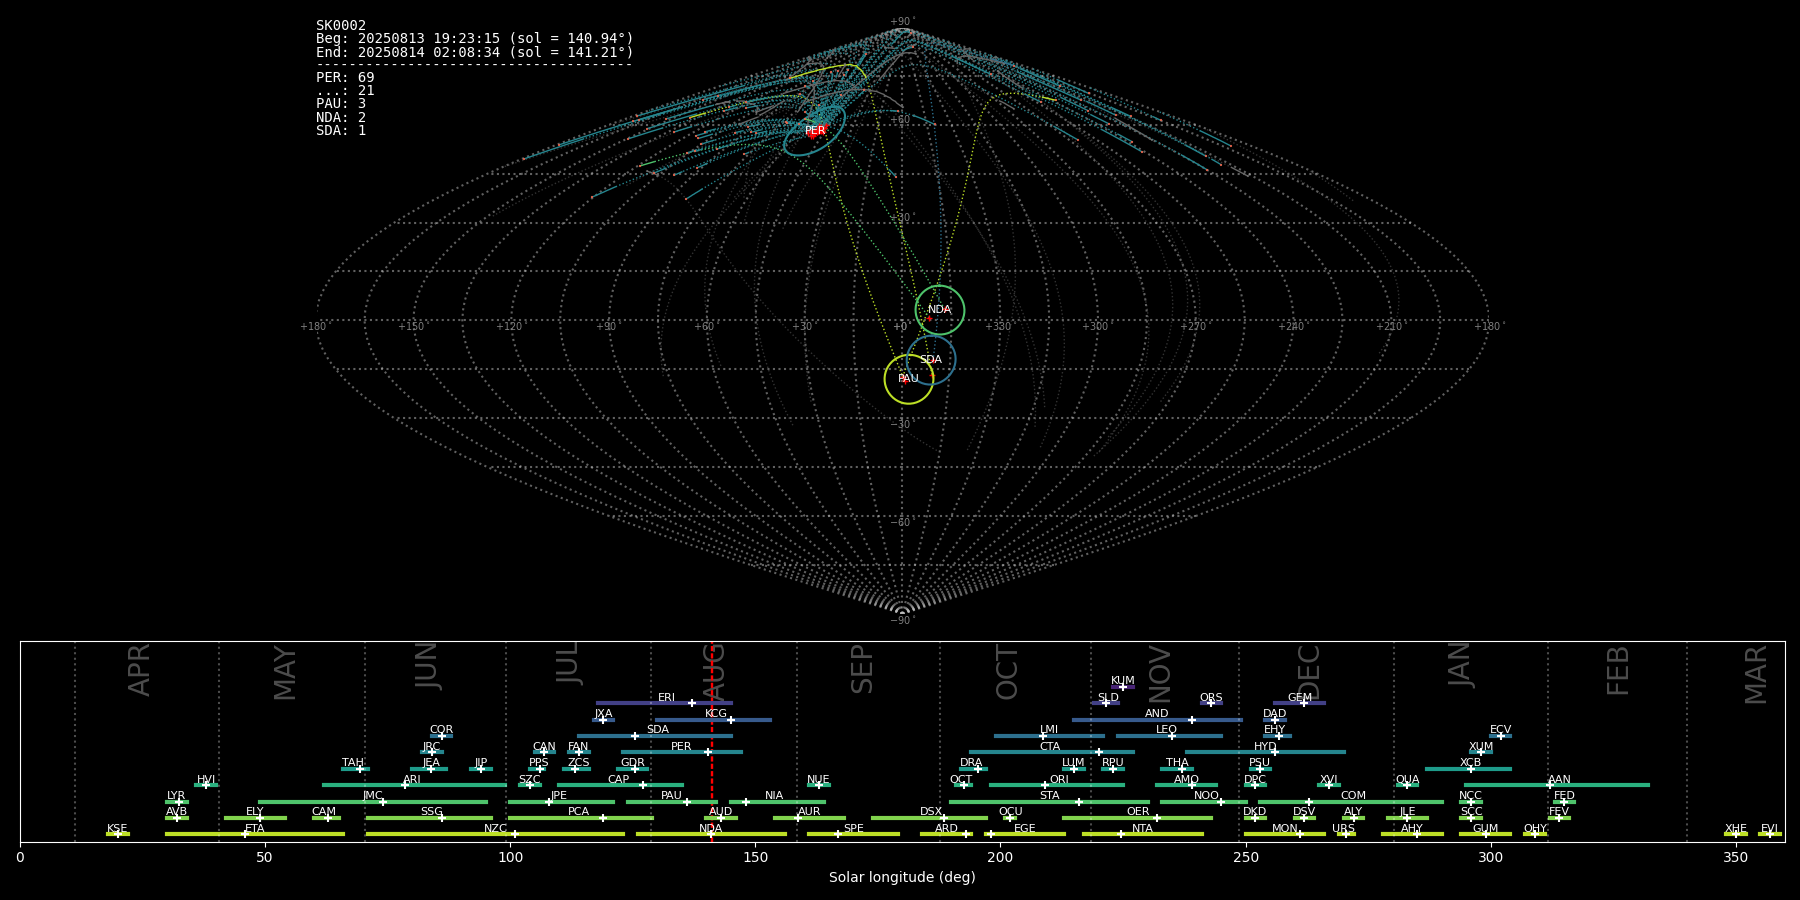
Task: Click the LYR shower label in the timeline
Action: 176,796
